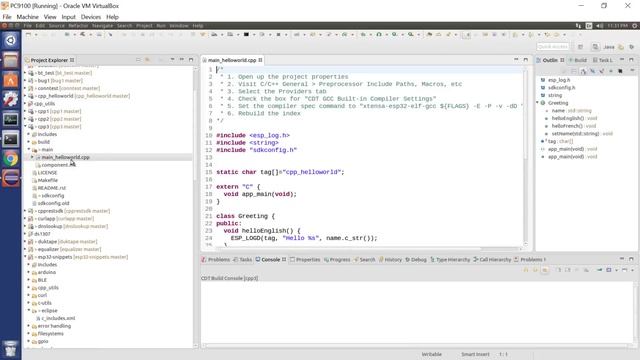This screenshot has width=640, height=360.
Task: Click the New file toolbar icon
Action: [28, 35]
